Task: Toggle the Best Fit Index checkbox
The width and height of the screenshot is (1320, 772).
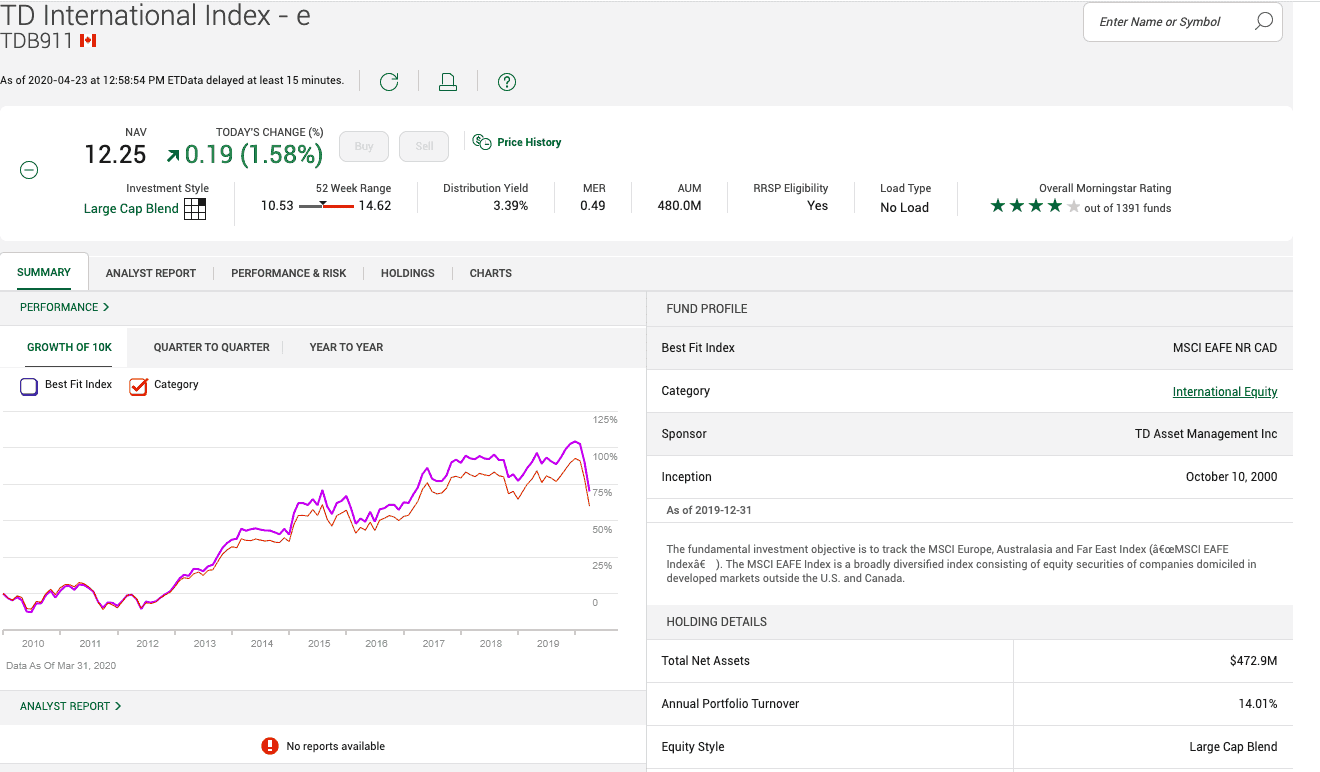Action: pos(29,386)
